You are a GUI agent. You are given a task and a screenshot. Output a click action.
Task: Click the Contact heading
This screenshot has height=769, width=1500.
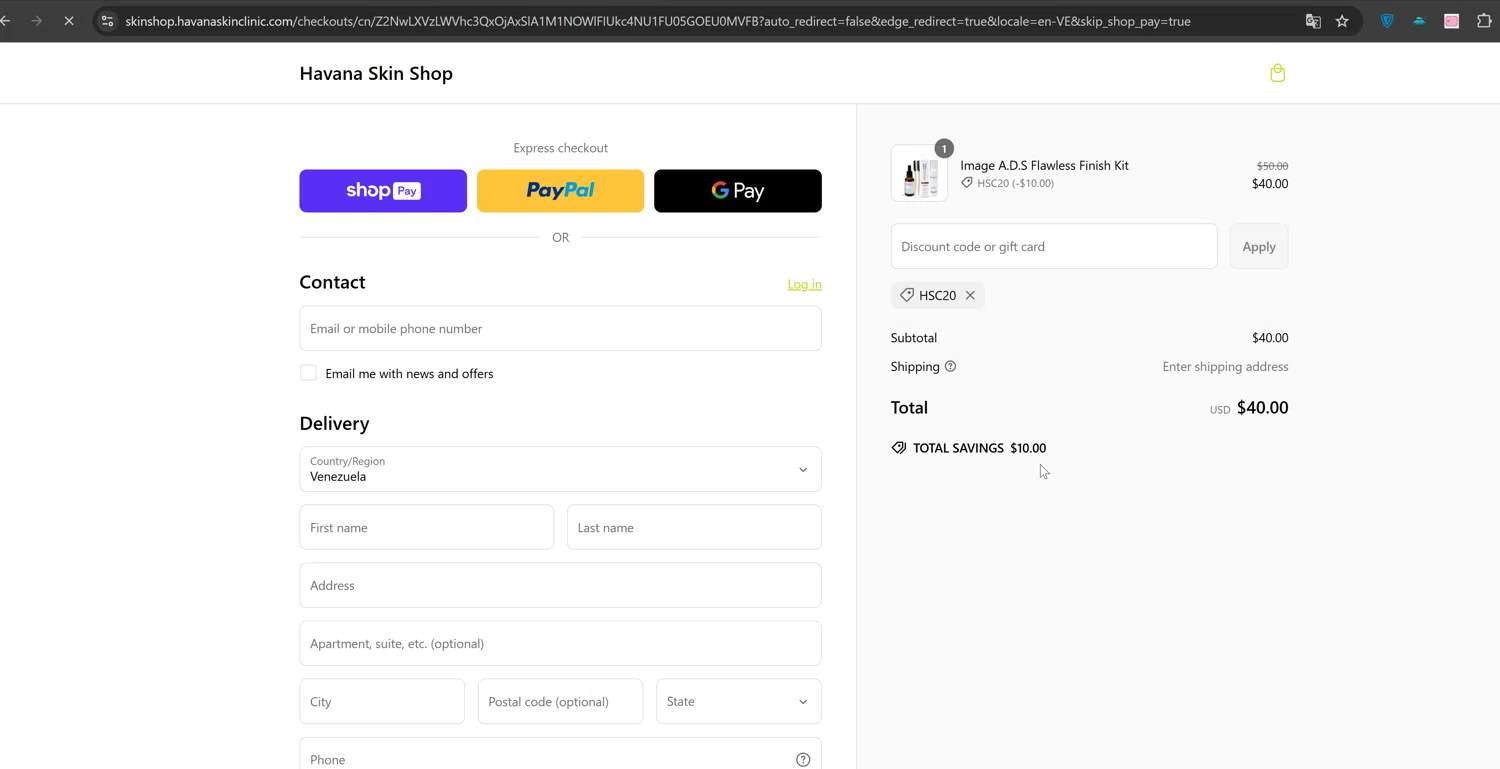[332, 282]
